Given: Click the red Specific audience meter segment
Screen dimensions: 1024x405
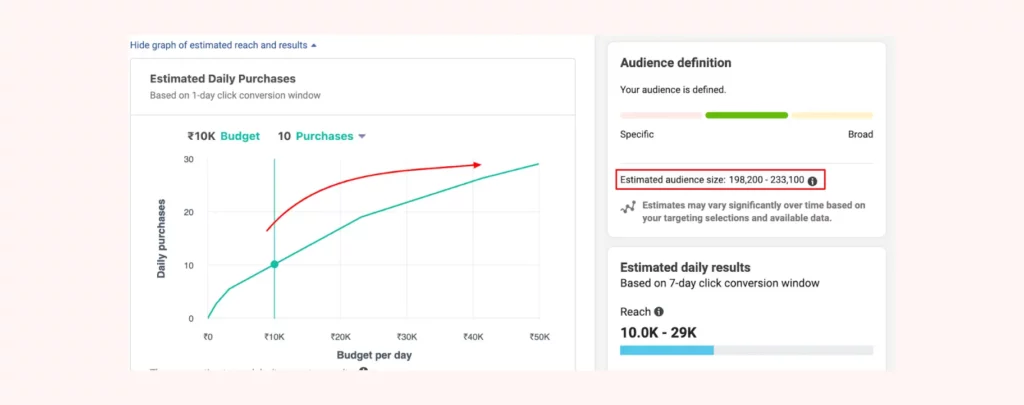Looking at the screenshot, I should (x=661, y=115).
